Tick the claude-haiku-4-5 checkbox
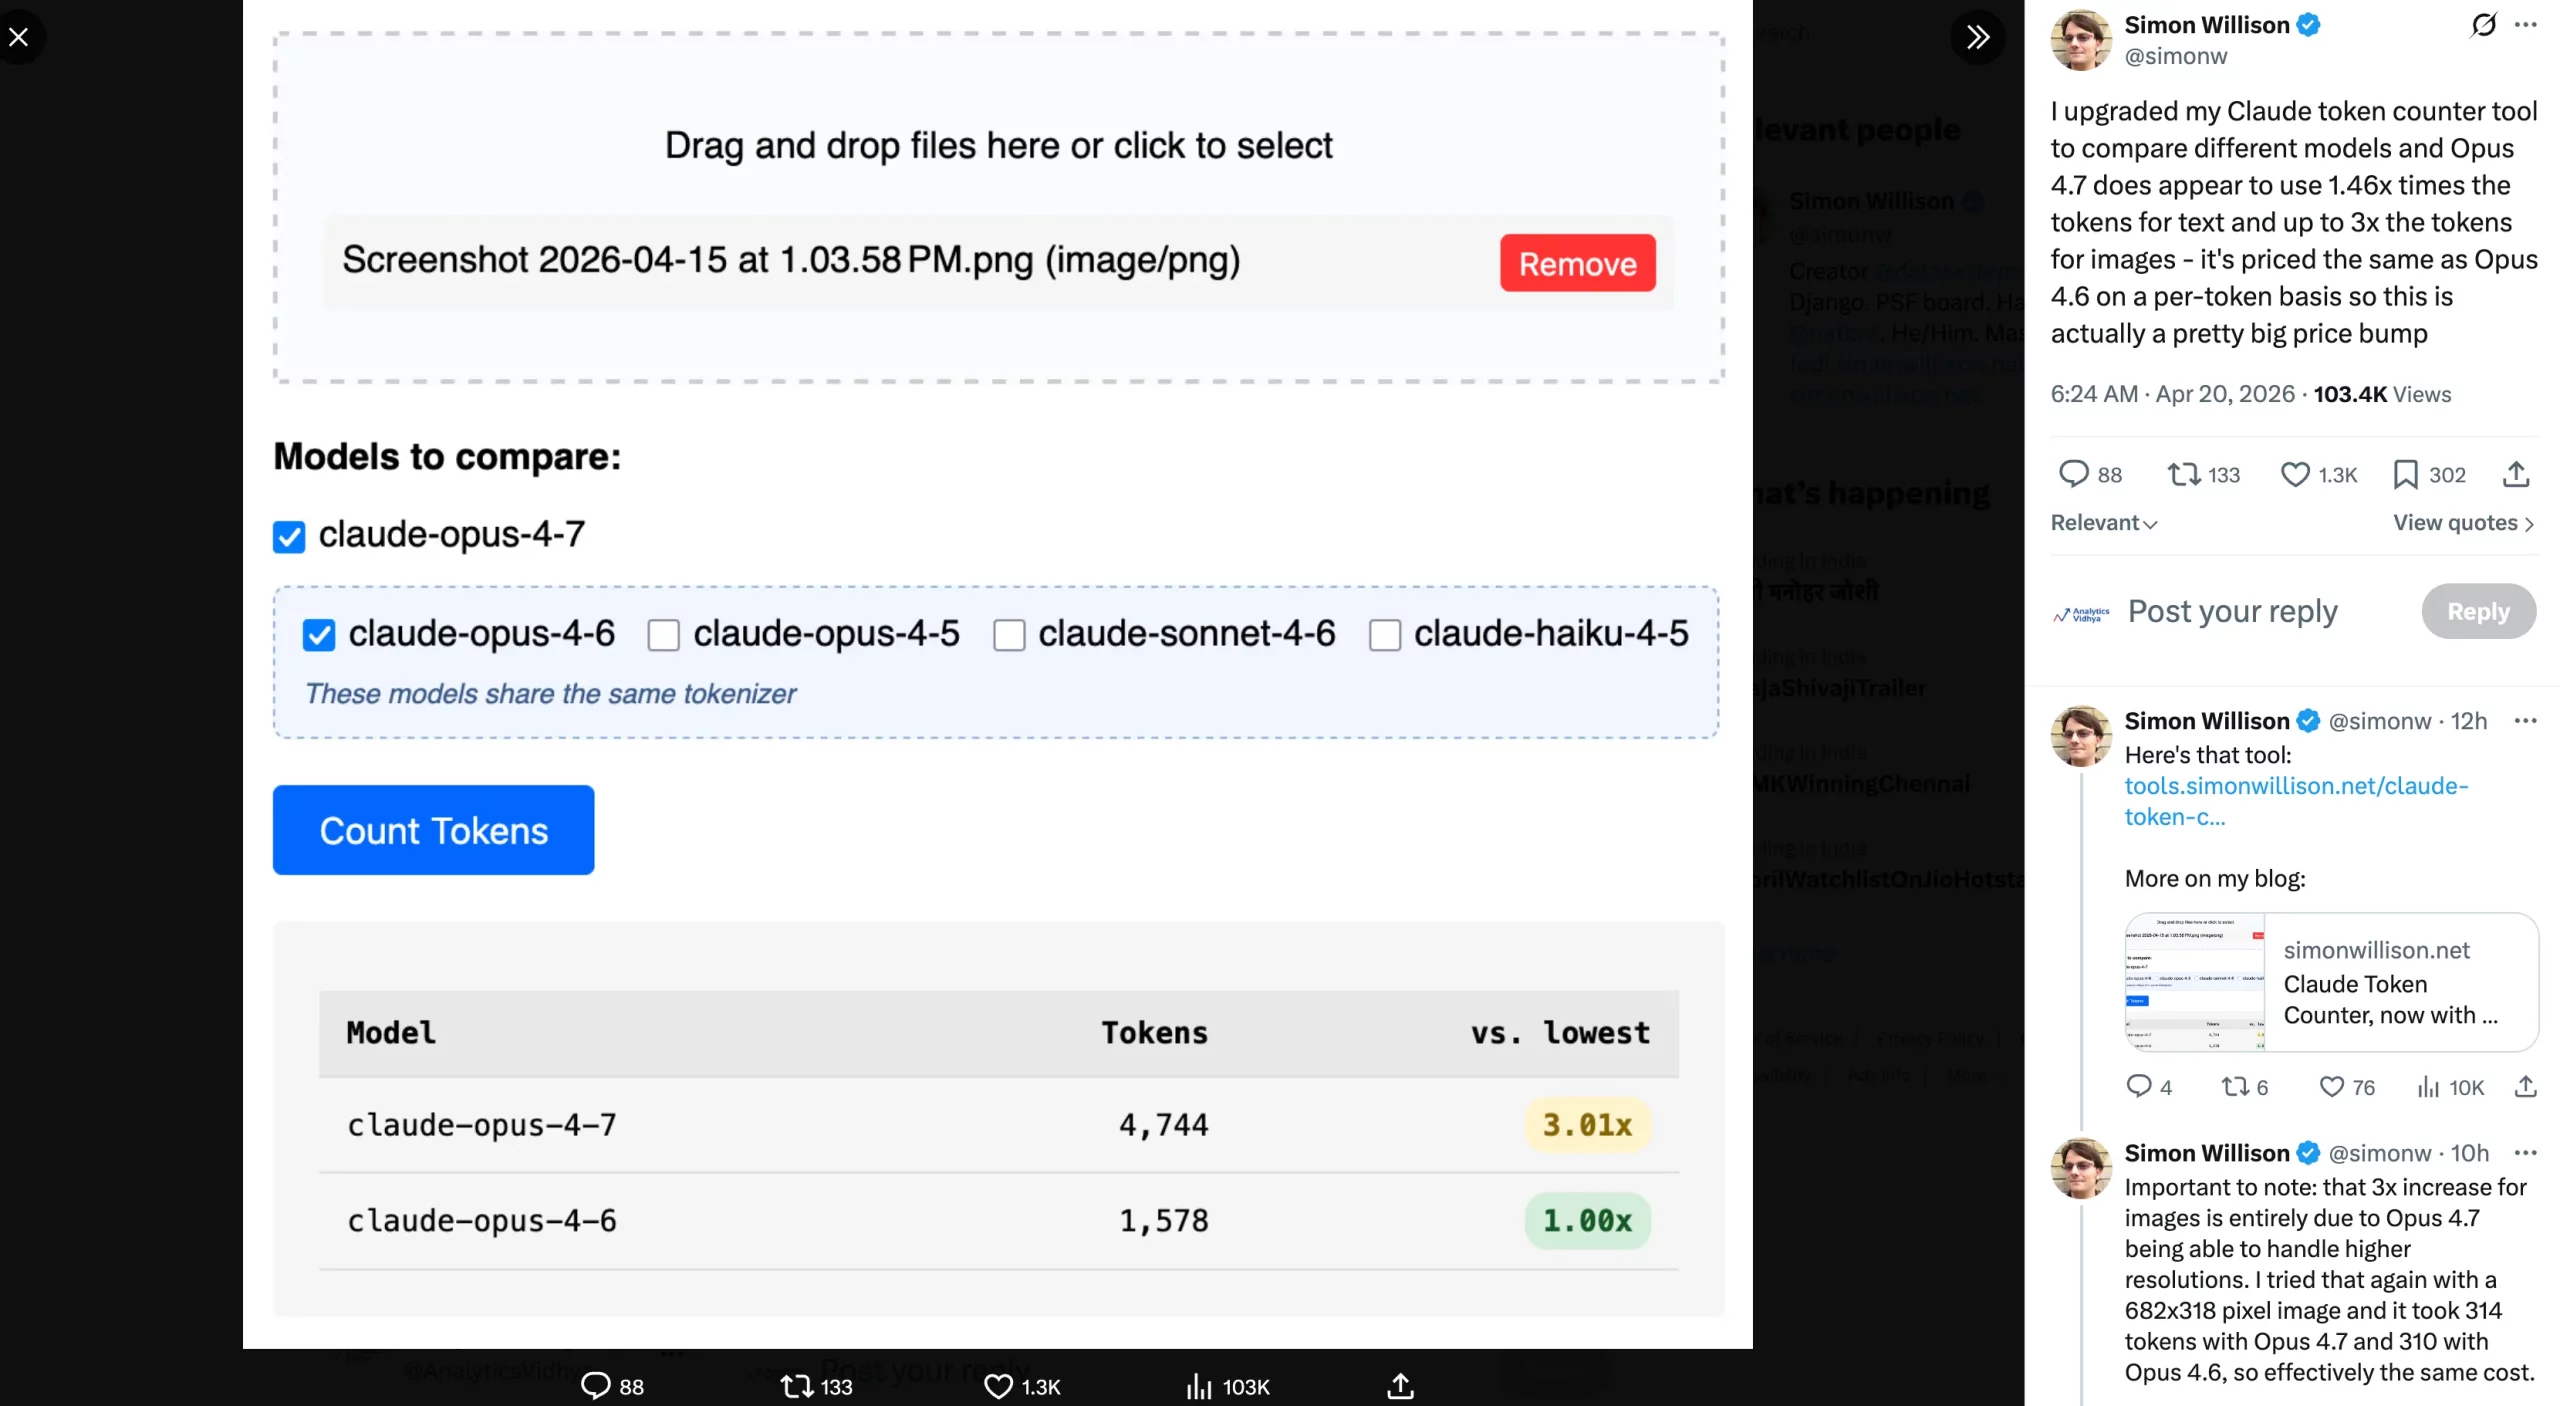The image size is (2560, 1406). (x=1384, y=635)
